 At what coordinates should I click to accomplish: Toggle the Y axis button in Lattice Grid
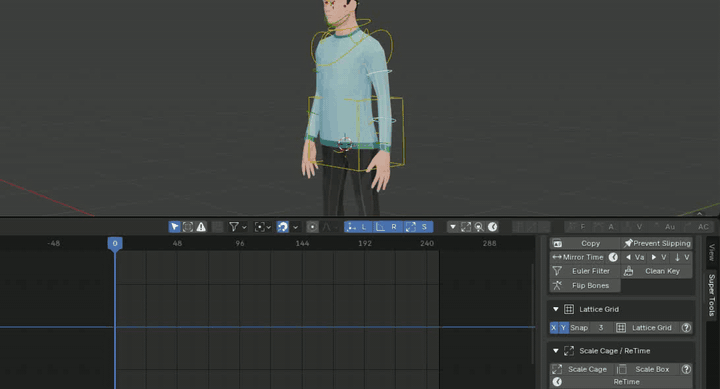(563, 327)
